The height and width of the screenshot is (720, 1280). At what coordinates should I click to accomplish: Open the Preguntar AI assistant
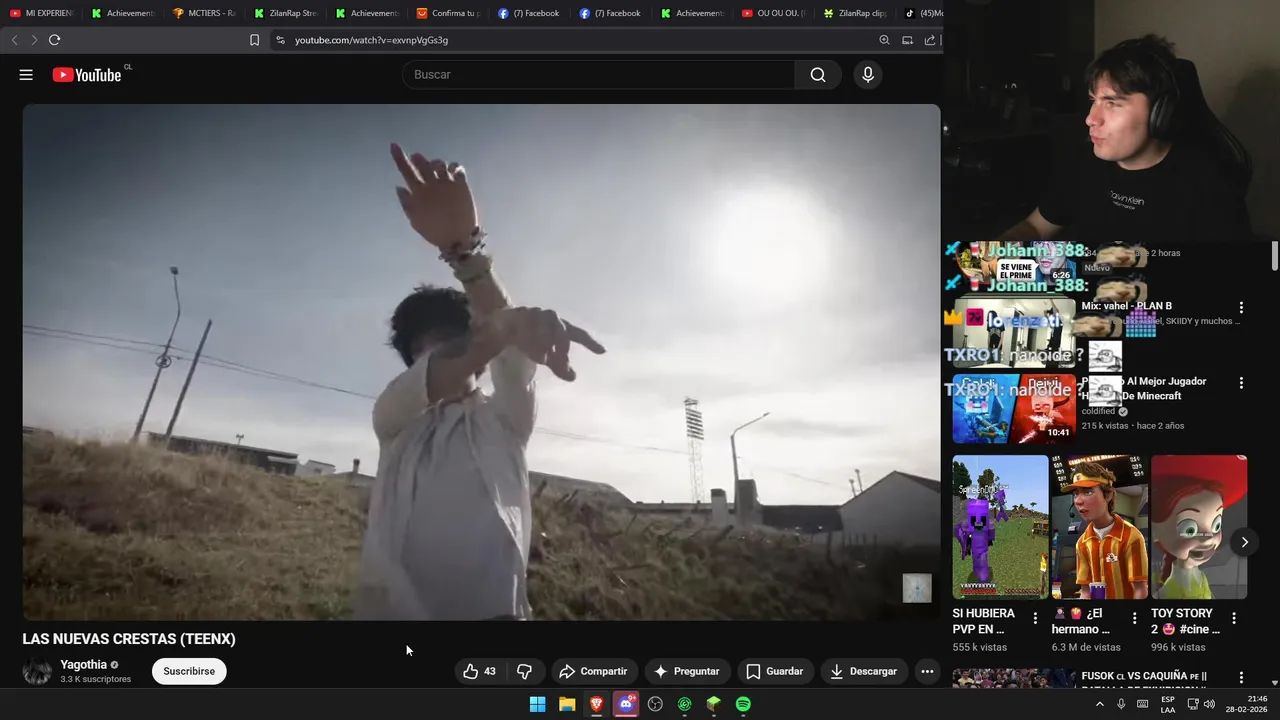coord(686,671)
